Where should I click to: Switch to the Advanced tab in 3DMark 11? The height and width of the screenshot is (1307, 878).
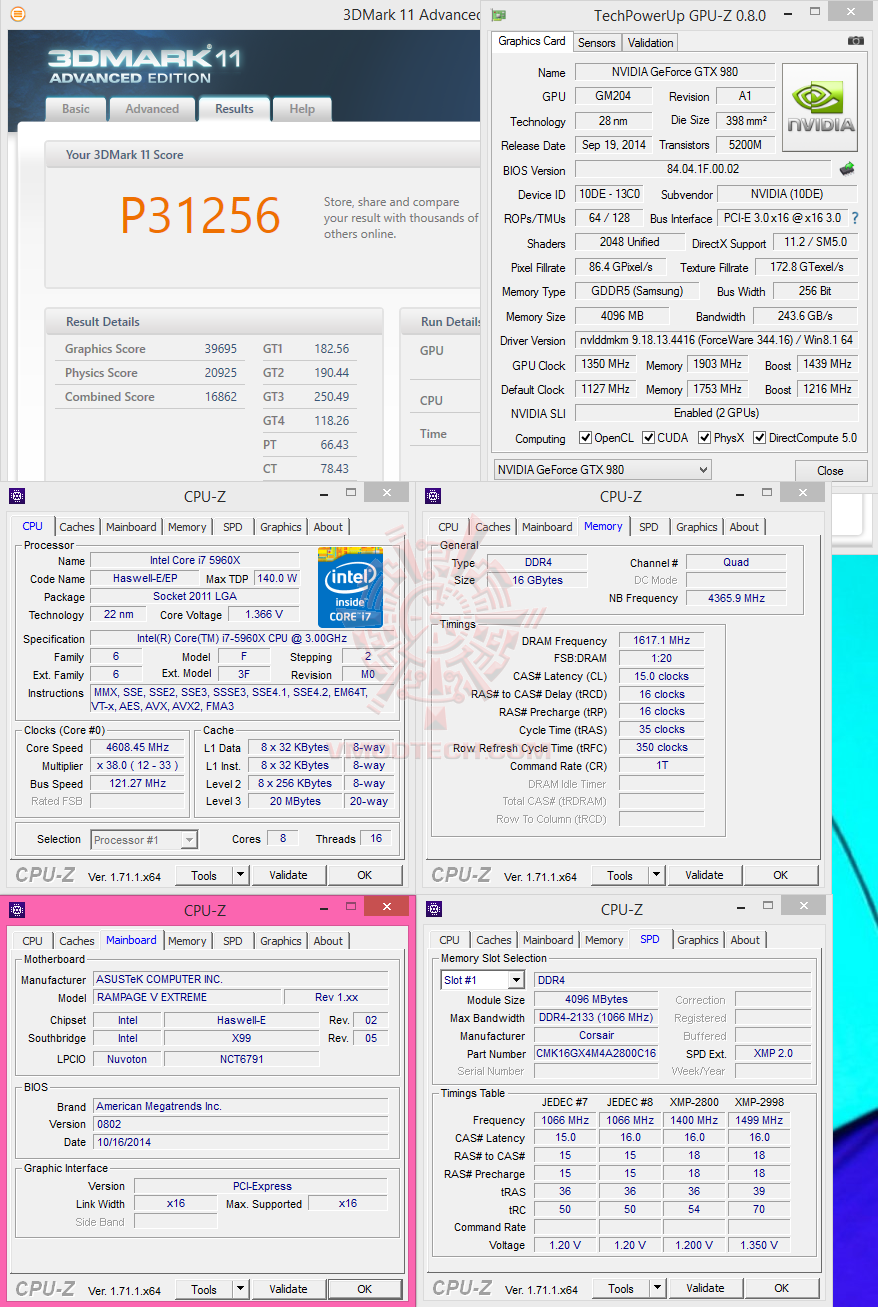coord(152,109)
